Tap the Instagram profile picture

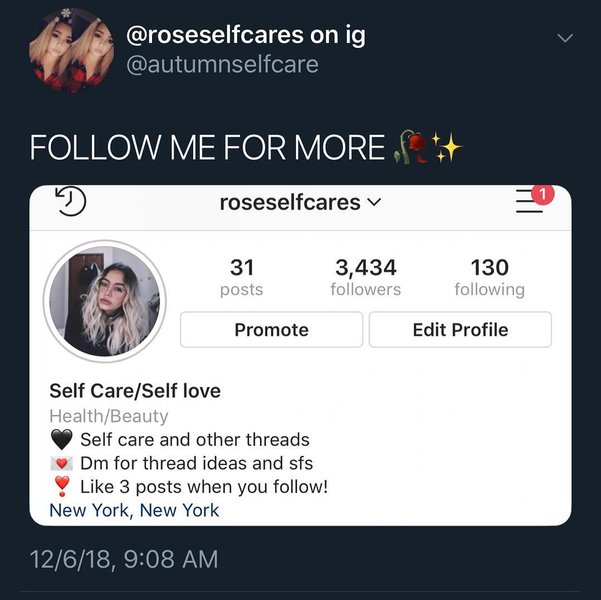click(x=105, y=301)
